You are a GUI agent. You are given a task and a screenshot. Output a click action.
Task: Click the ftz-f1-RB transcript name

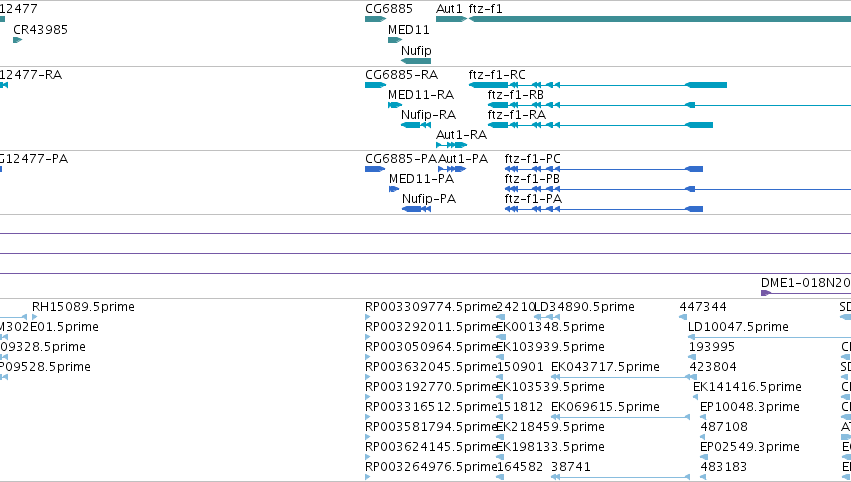[x=516, y=95]
